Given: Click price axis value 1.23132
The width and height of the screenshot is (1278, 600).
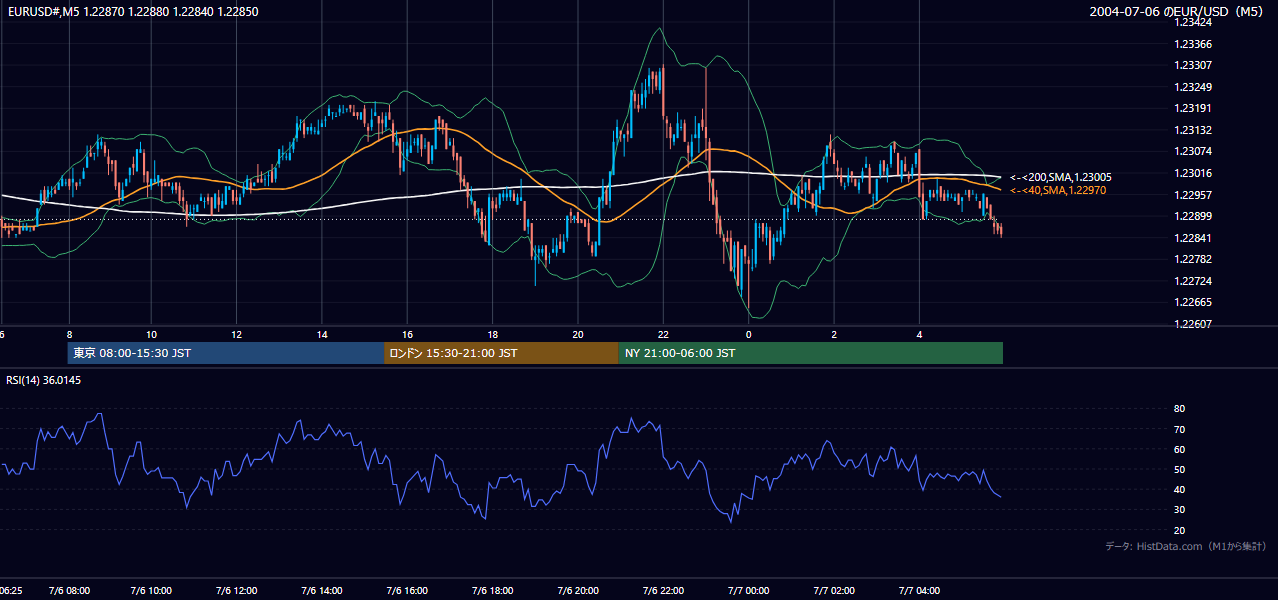Looking at the screenshot, I should (x=1192, y=130).
